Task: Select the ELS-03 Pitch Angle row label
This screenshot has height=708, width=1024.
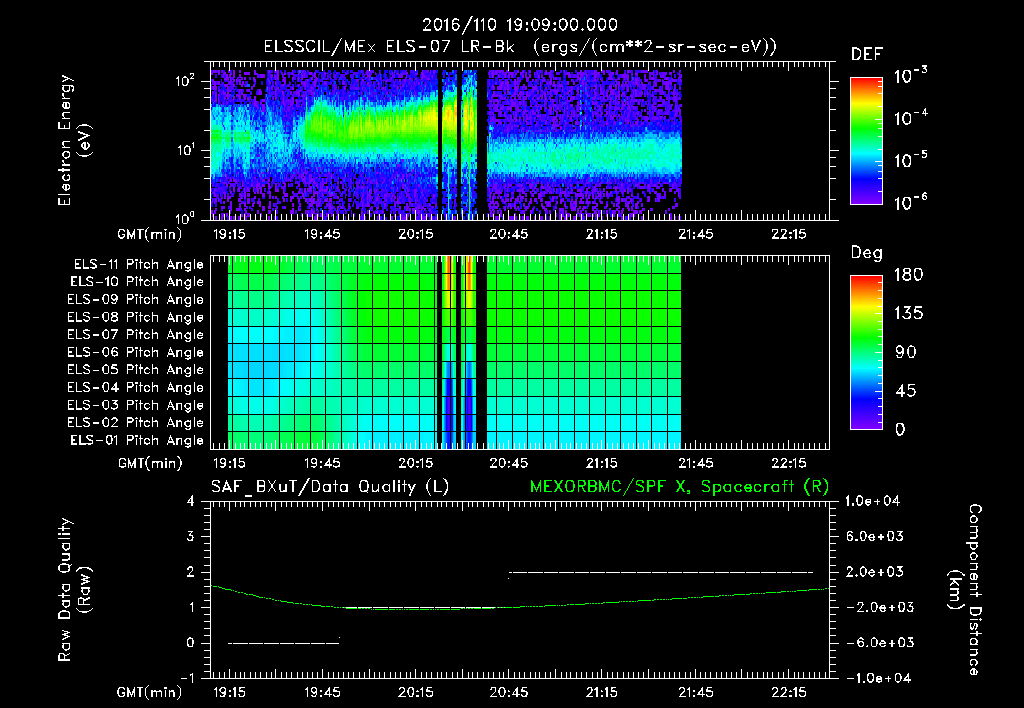Action: pos(136,405)
